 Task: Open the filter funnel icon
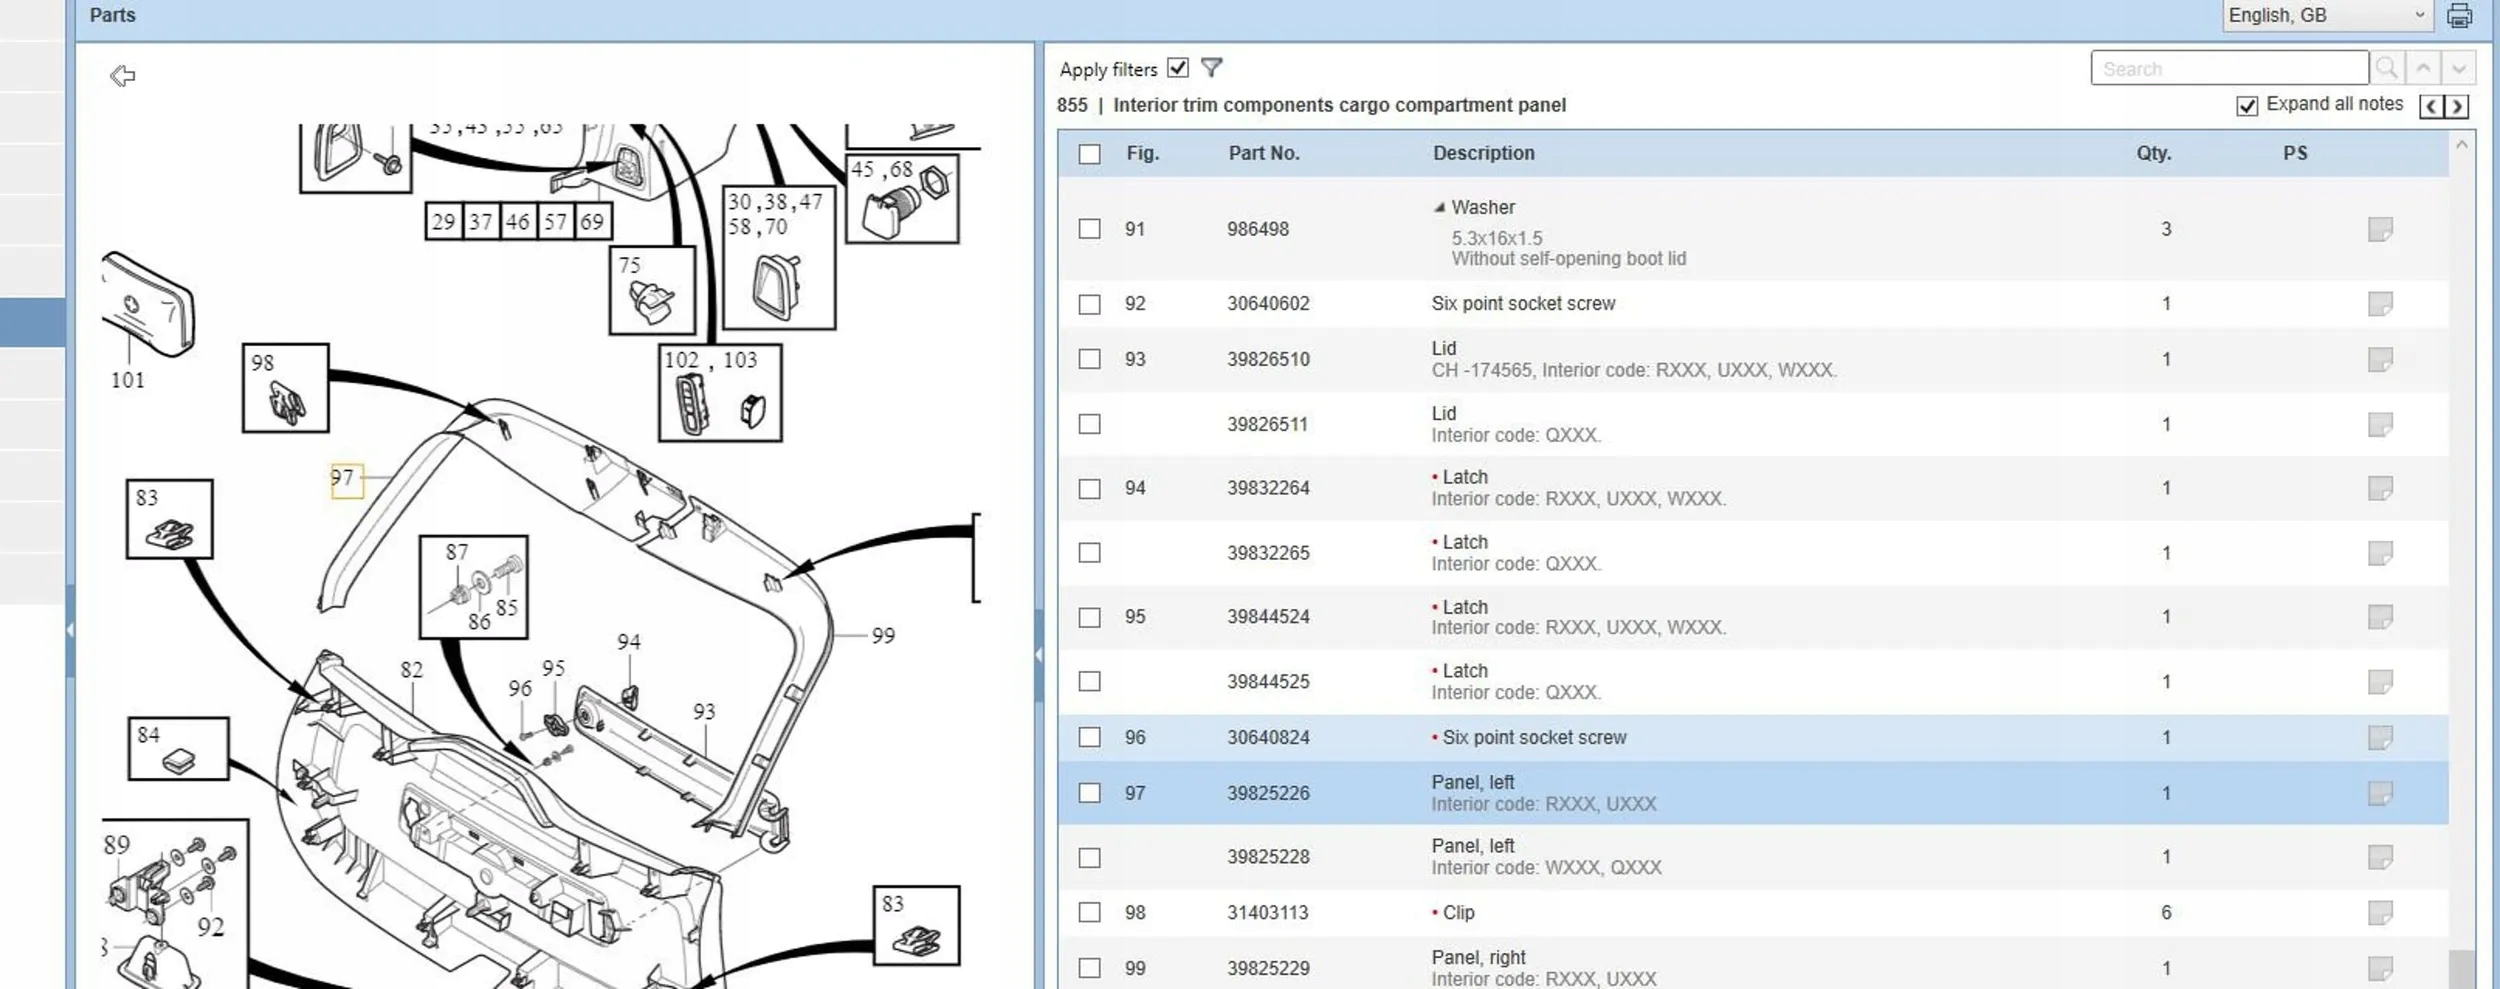coord(1211,68)
